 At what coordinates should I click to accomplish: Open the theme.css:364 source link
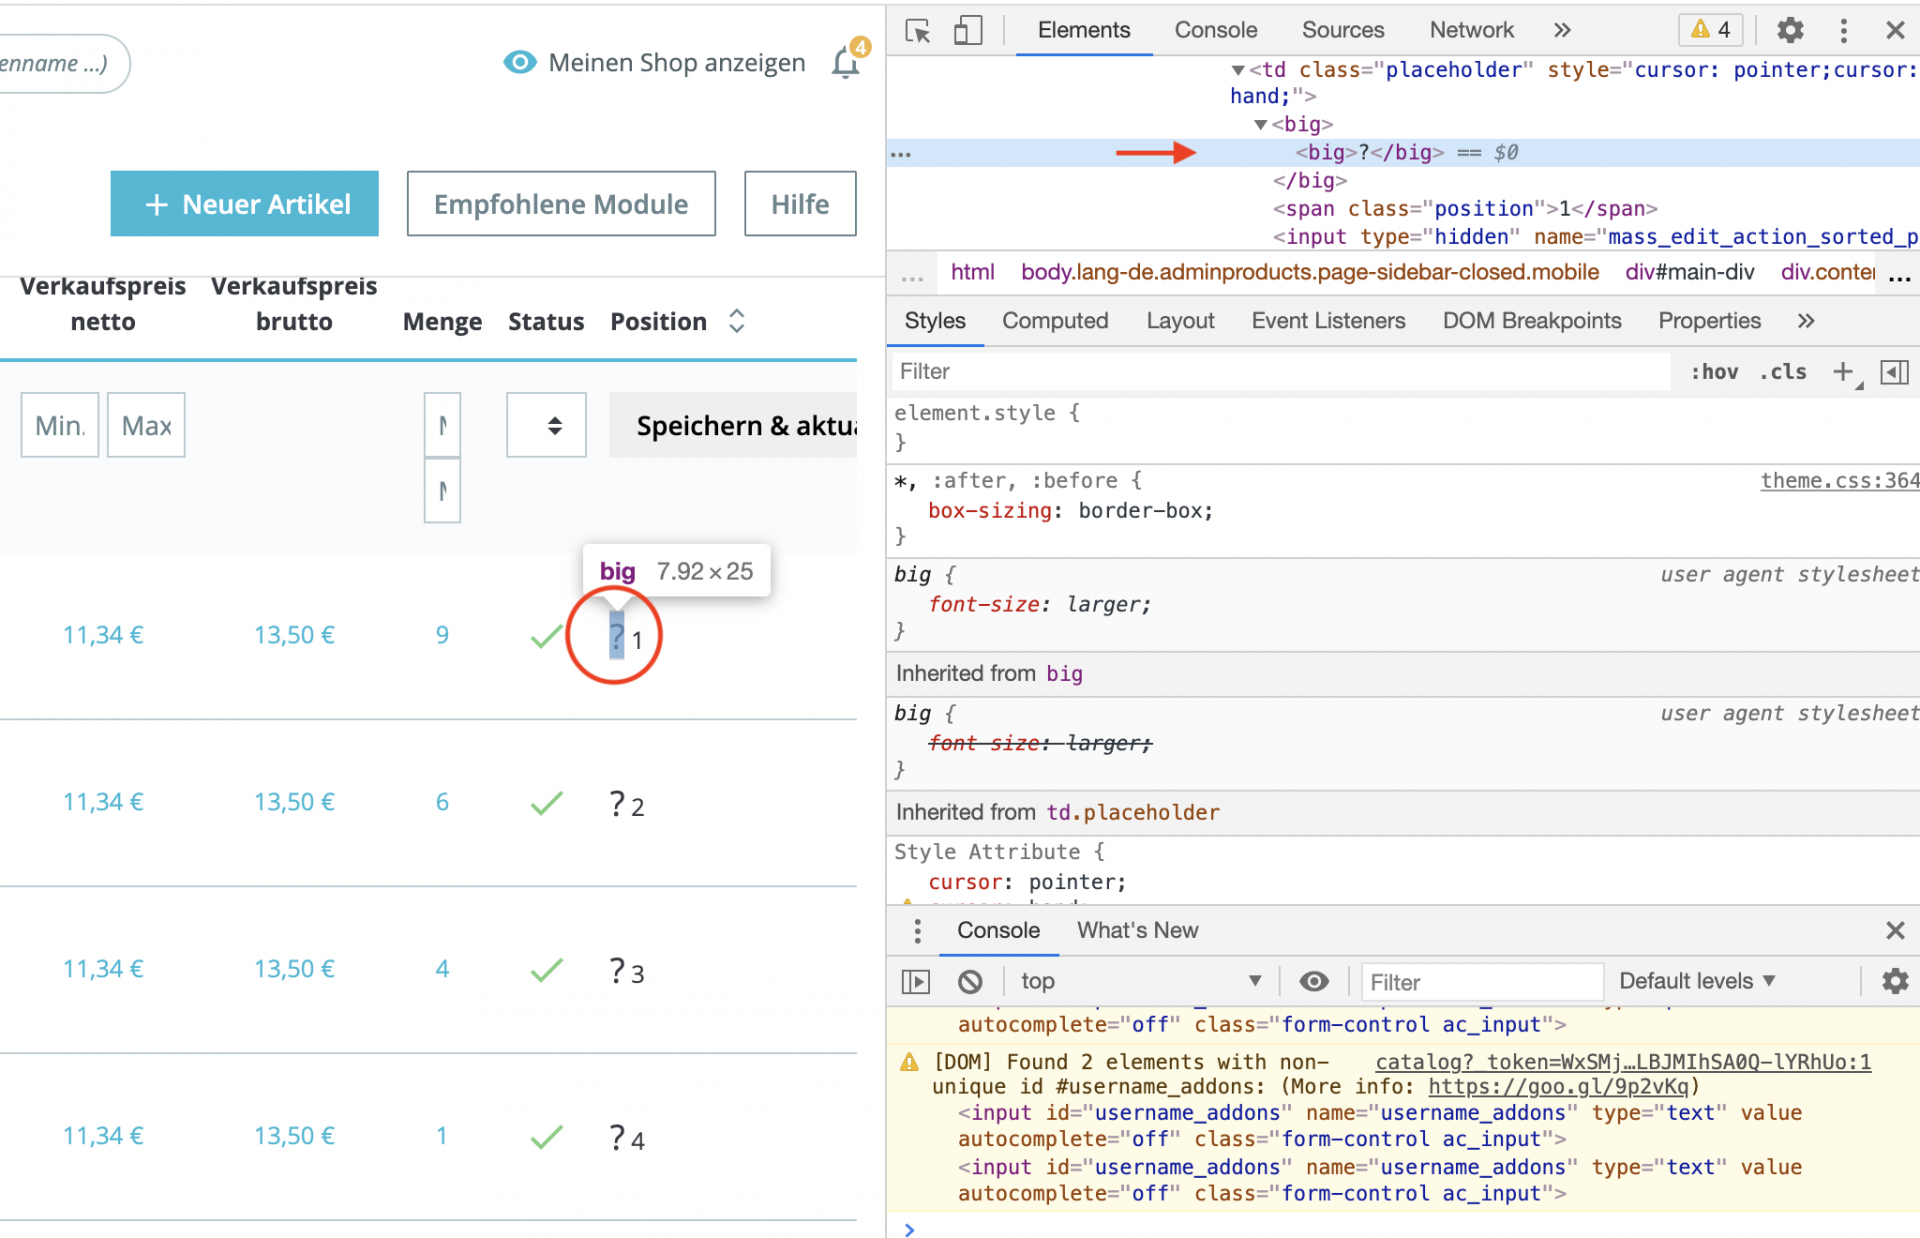click(1839, 481)
